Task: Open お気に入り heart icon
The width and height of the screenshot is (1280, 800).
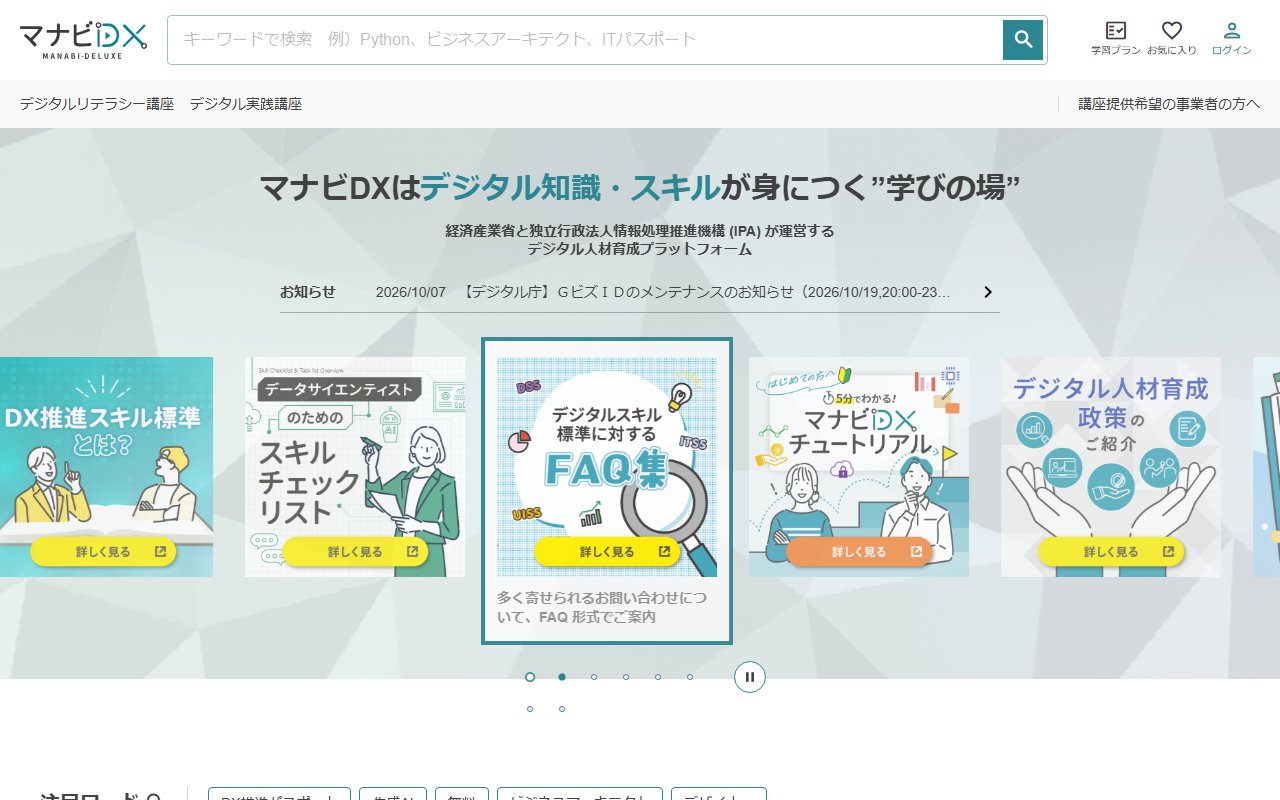Action: click(x=1172, y=38)
